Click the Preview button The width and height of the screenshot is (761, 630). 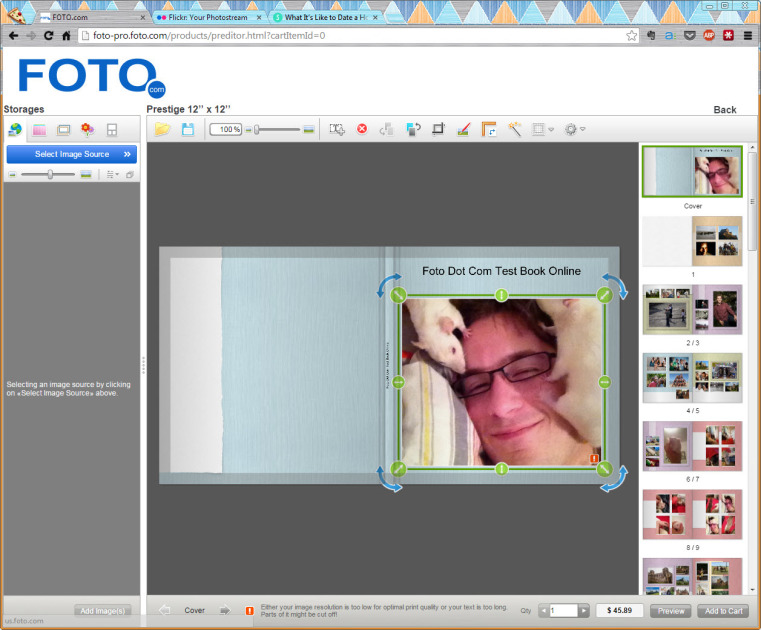(x=670, y=610)
